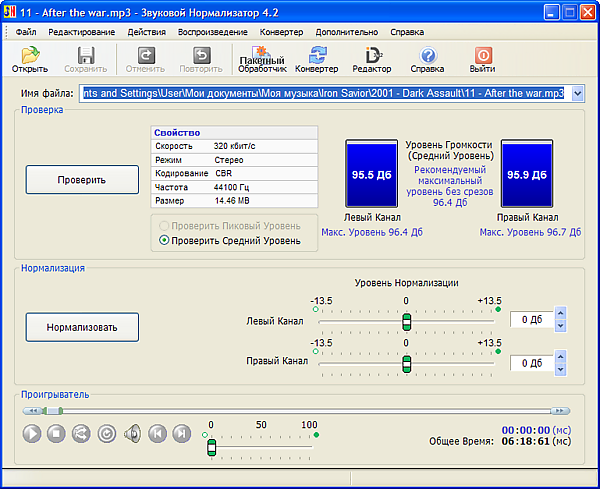
Task: Click the Справка help icon in toolbar
Action: pyautogui.click(x=427, y=59)
